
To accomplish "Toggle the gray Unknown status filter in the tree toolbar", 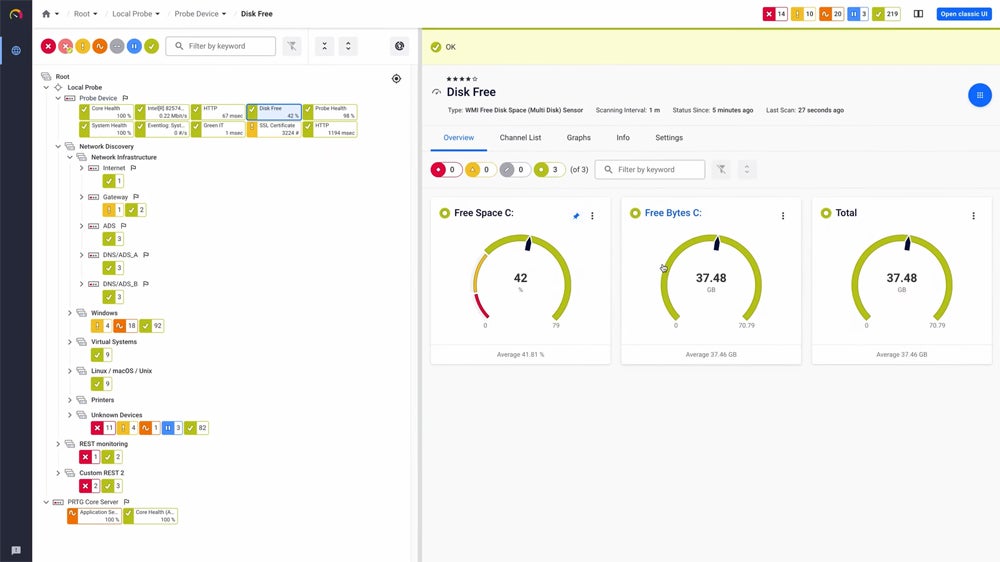I will pyautogui.click(x=117, y=46).
